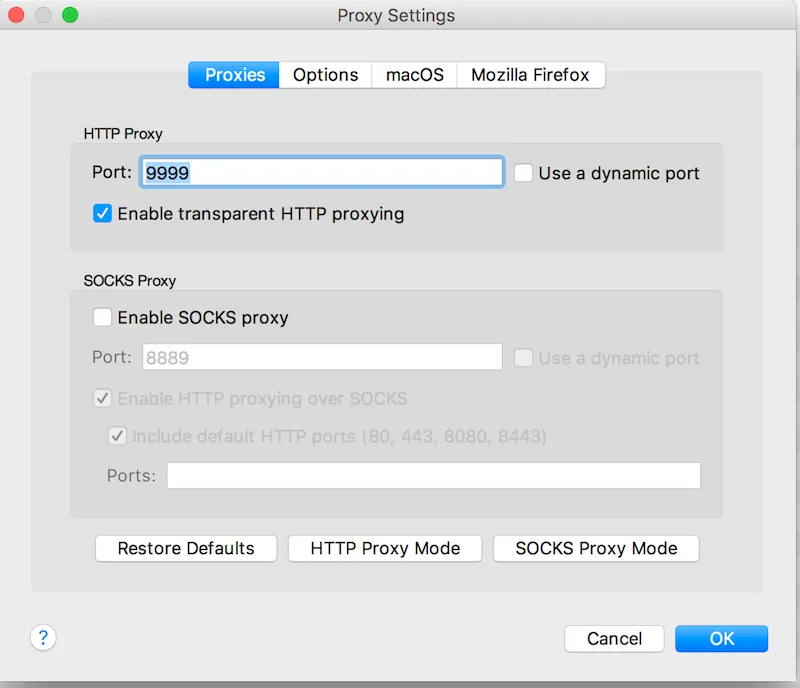Click the HTTP proxy Port field

pos(320,171)
